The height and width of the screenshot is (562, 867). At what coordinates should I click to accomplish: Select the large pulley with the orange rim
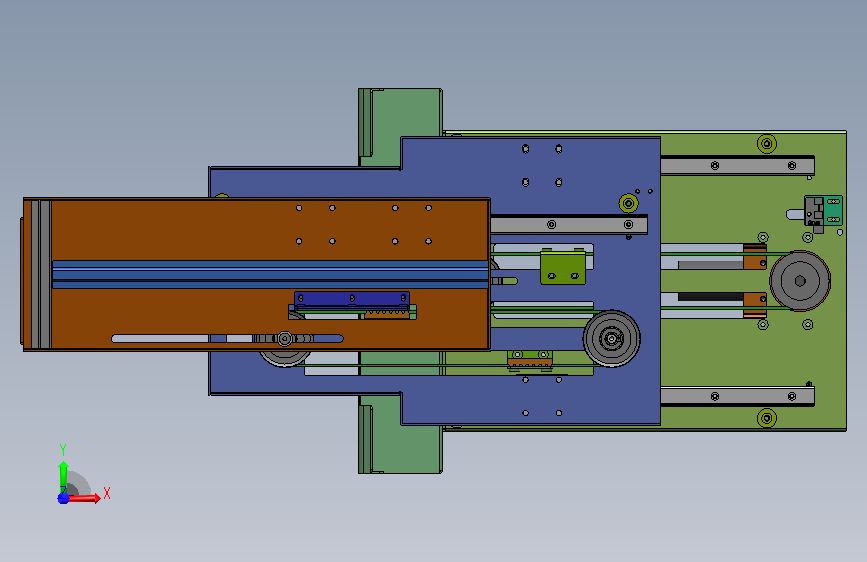coord(800,281)
